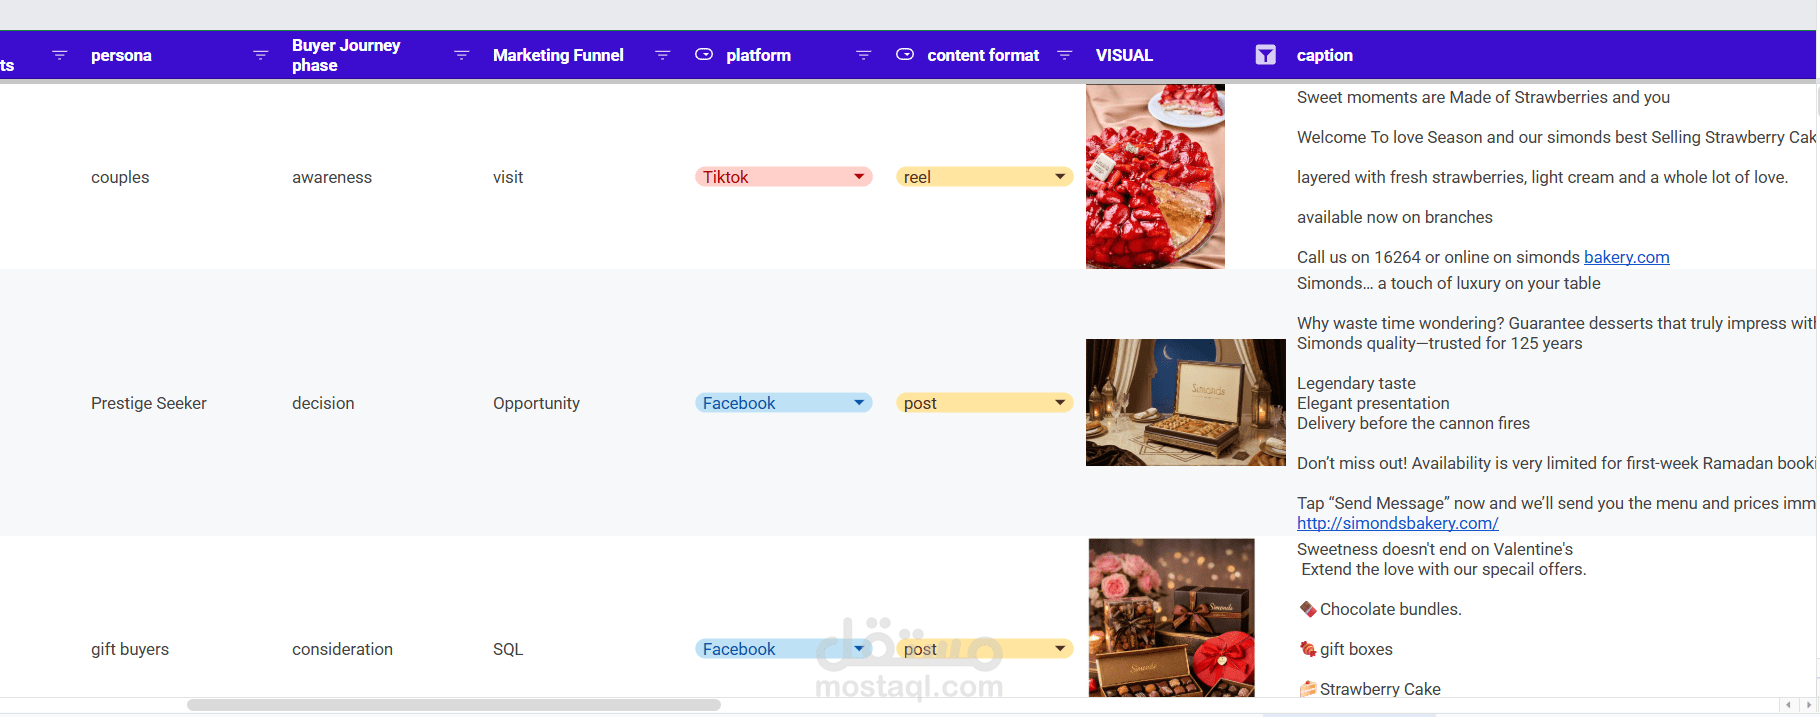Select the Ramadan dessert box image
The height and width of the screenshot is (717, 1820).
(x=1185, y=402)
